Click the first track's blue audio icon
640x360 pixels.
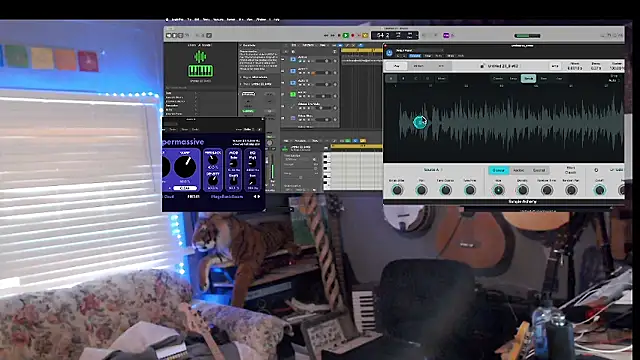[293, 60]
